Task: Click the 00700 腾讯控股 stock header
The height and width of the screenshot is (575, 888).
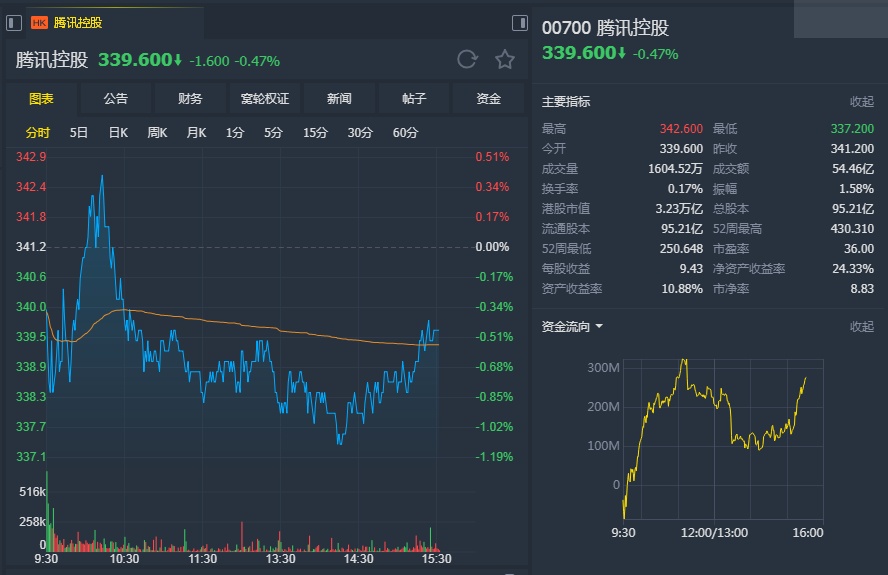Action: point(605,28)
